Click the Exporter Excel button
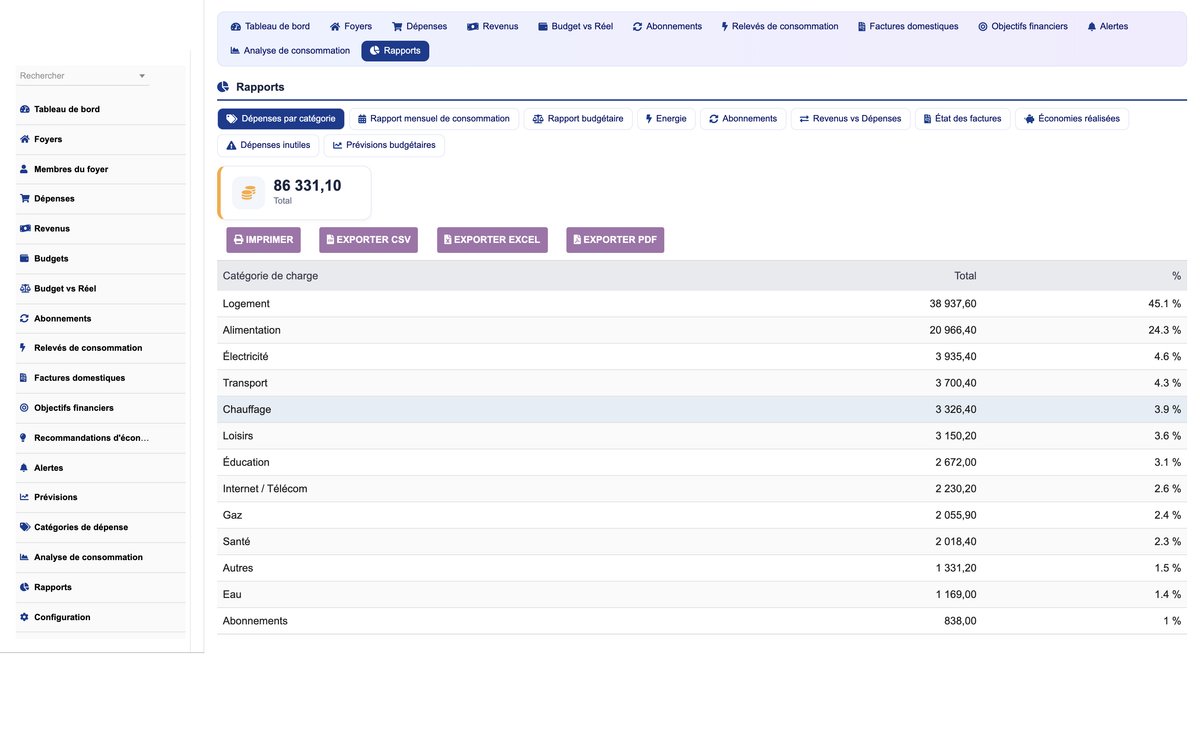This screenshot has width=1200, height=743. click(492, 240)
